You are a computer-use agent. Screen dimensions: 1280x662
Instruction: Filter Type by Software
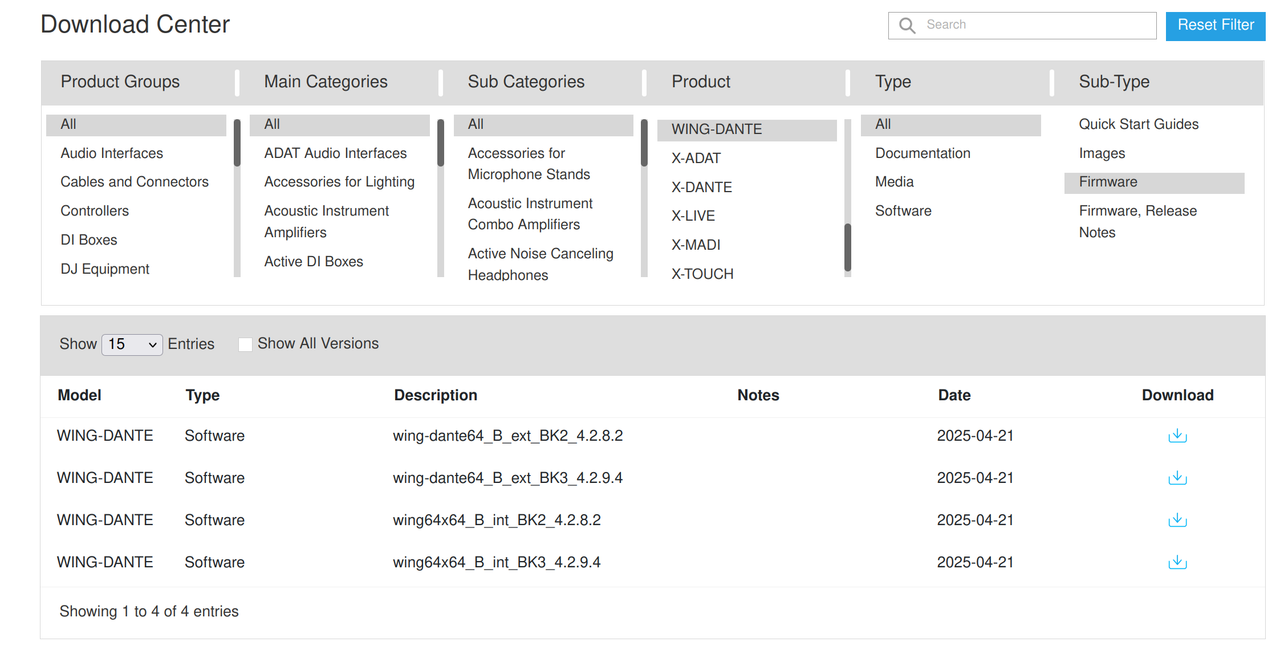click(x=903, y=211)
